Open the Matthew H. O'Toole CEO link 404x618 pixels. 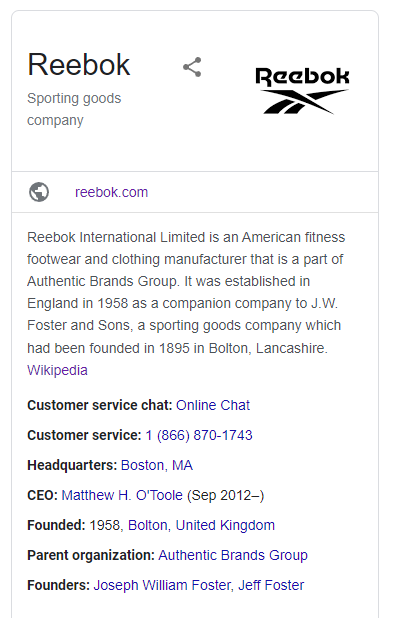(x=122, y=495)
